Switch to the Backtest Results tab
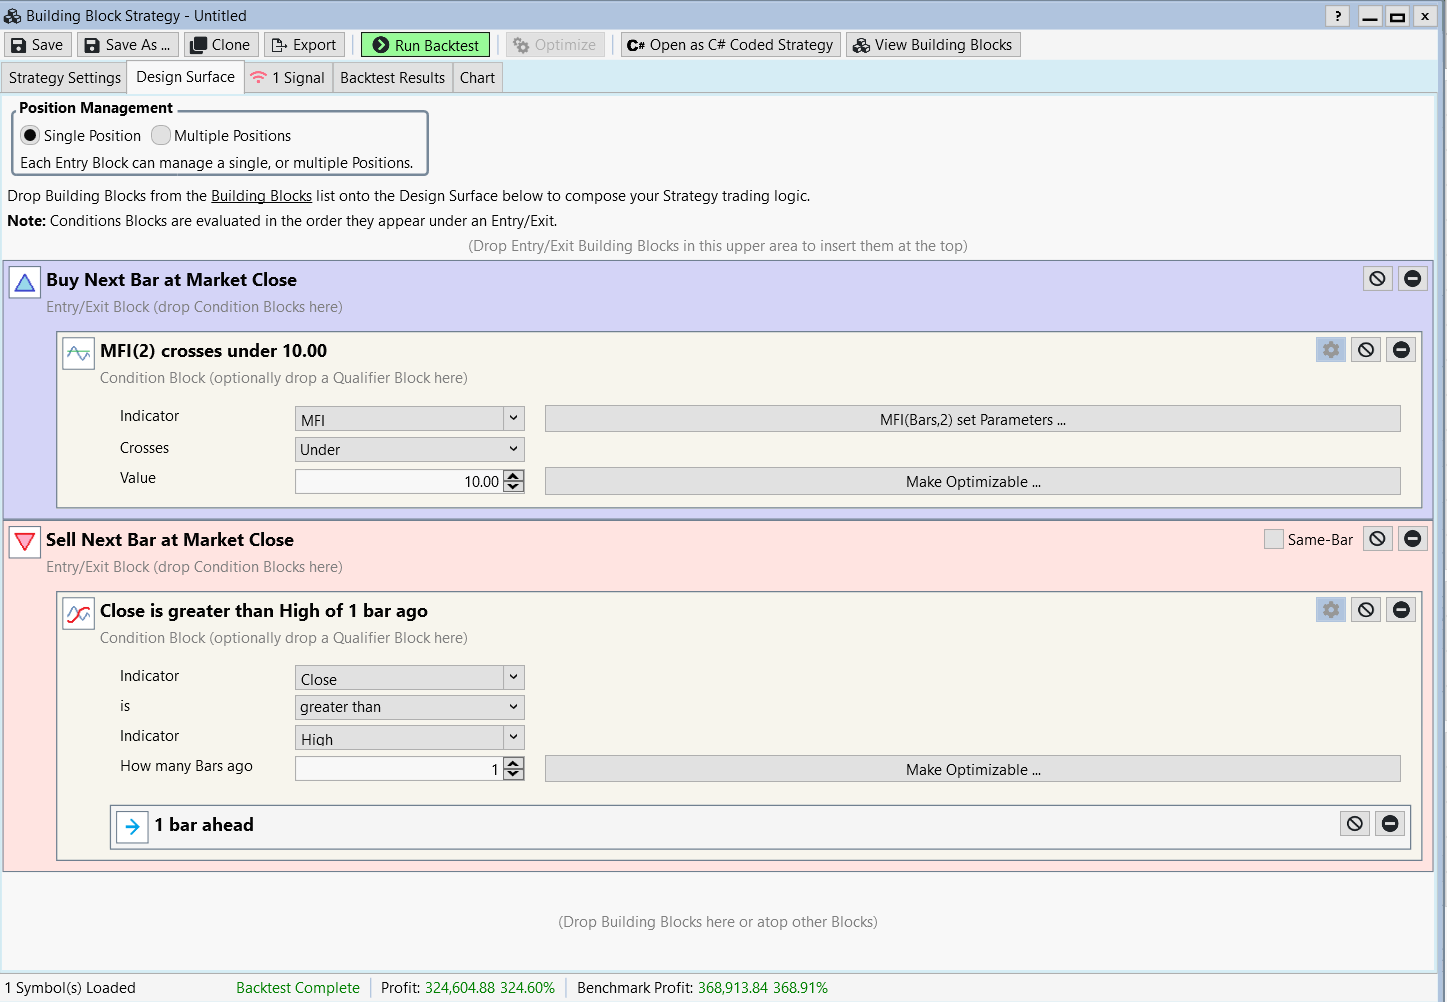 pos(392,78)
